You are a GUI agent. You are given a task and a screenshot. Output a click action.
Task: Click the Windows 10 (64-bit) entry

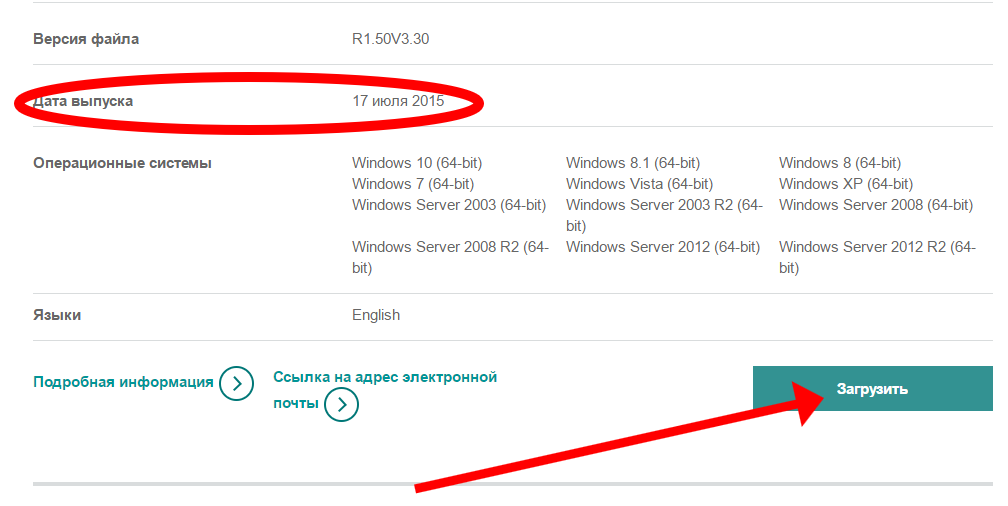417,163
